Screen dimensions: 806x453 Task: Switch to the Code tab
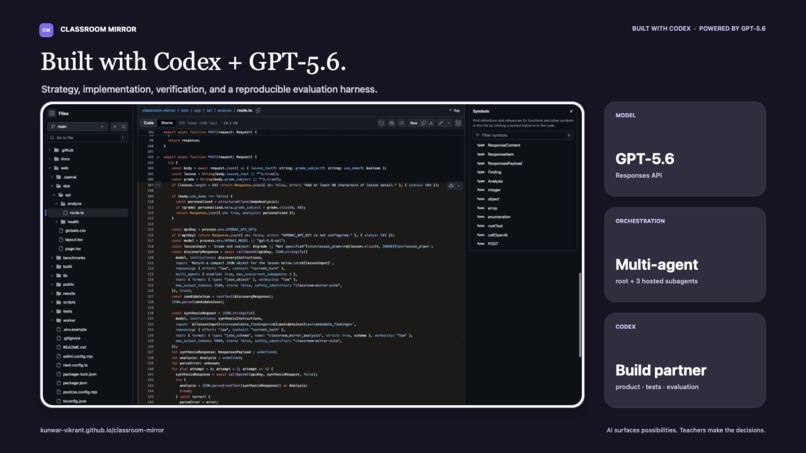point(149,123)
